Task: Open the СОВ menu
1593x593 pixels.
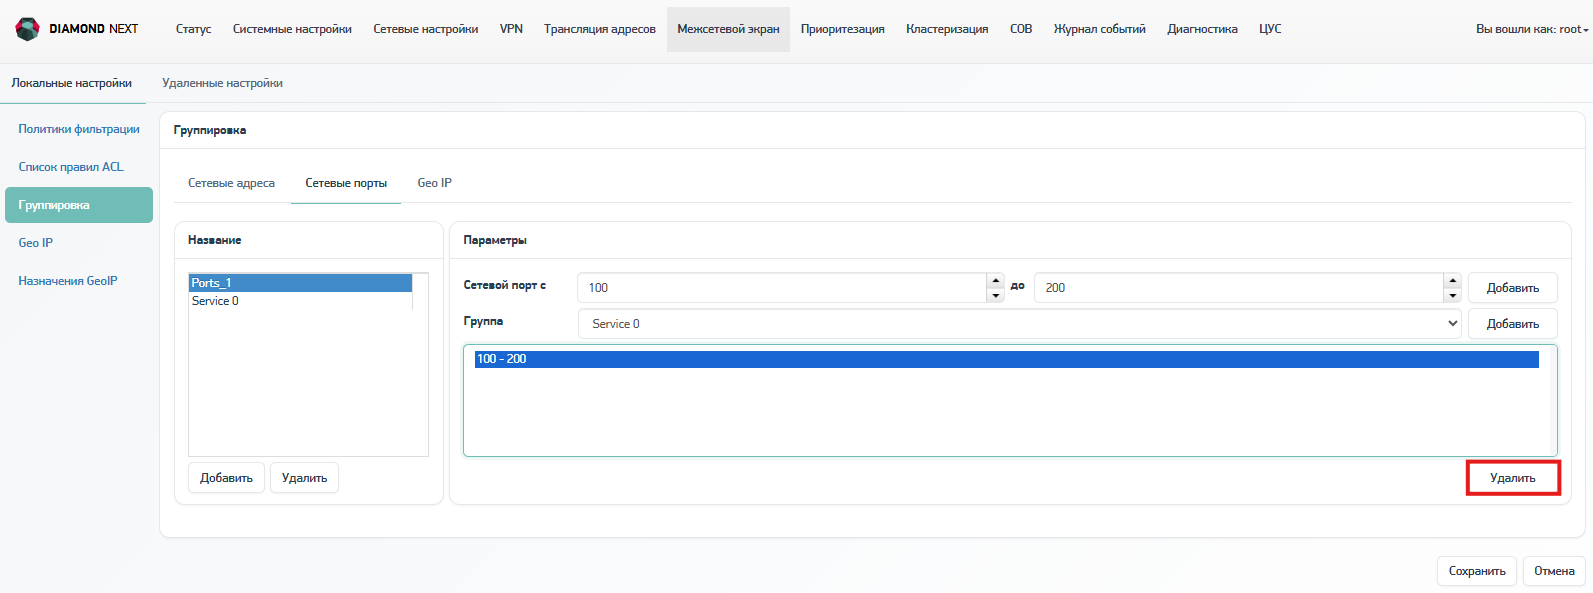Action: 1021,29
